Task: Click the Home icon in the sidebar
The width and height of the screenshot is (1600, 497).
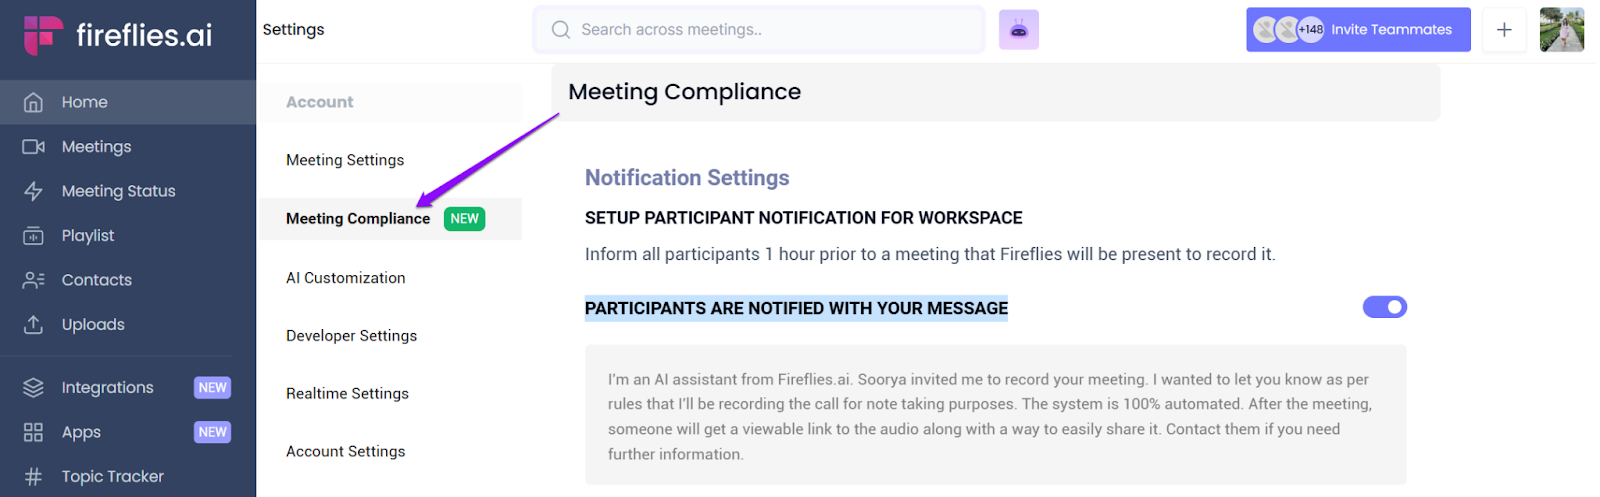Action: [x=33, y=102]
